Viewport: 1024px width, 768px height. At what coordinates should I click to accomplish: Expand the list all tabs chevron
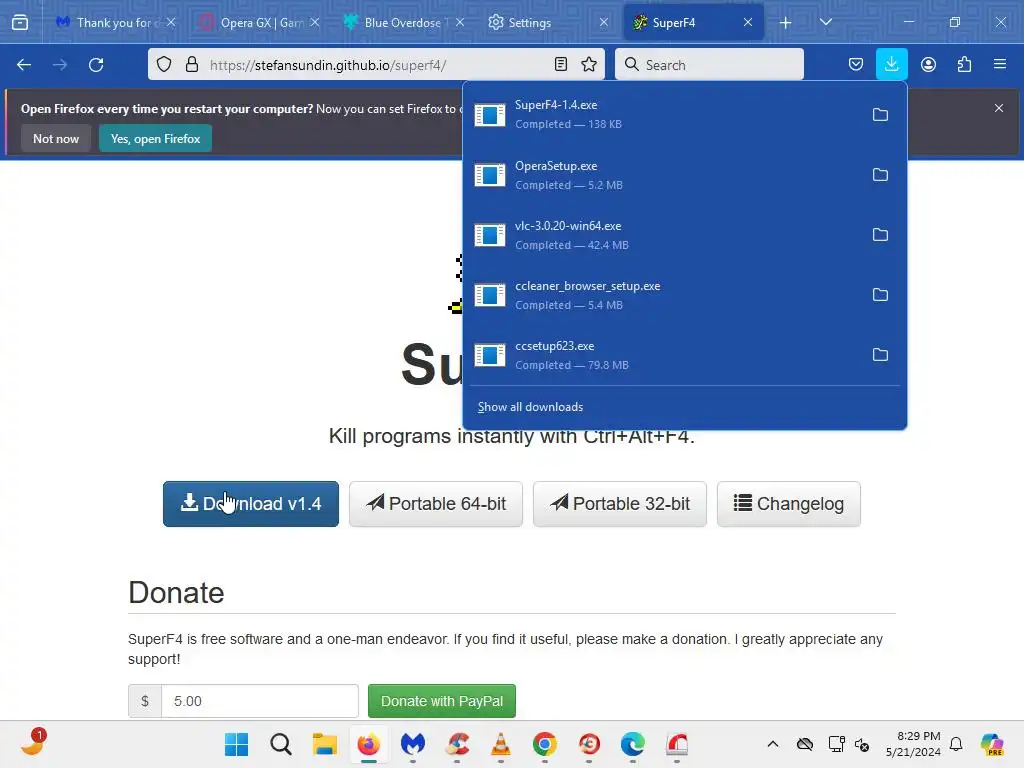825,23
